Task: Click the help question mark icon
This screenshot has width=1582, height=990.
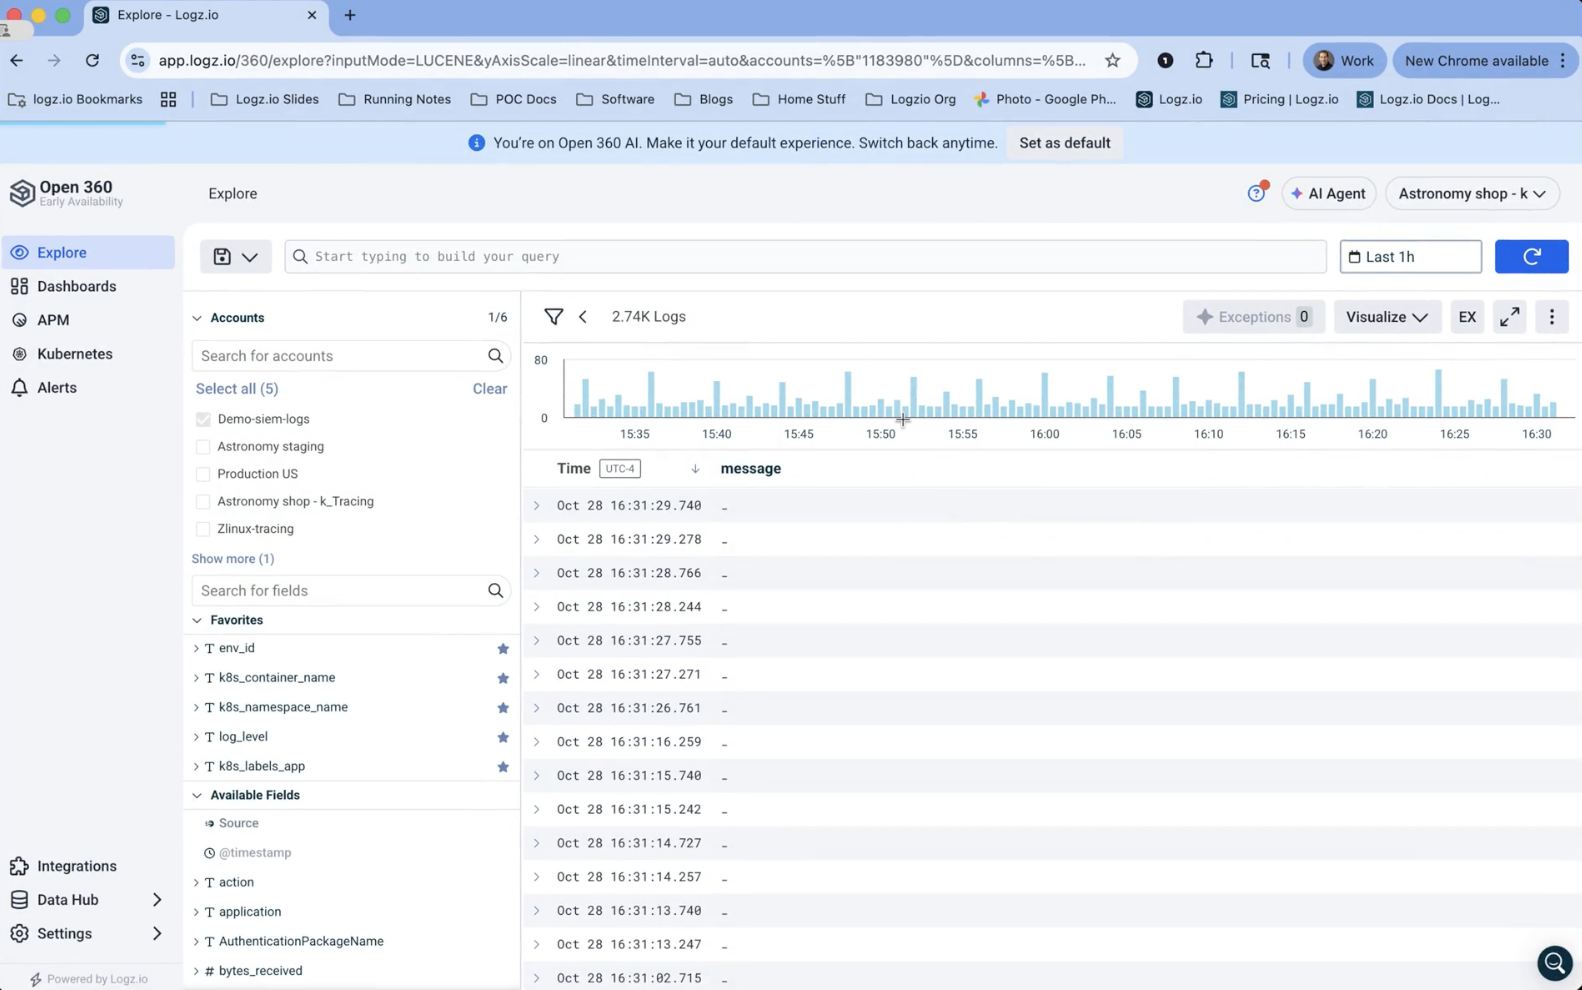Action: coord(1256,194)
